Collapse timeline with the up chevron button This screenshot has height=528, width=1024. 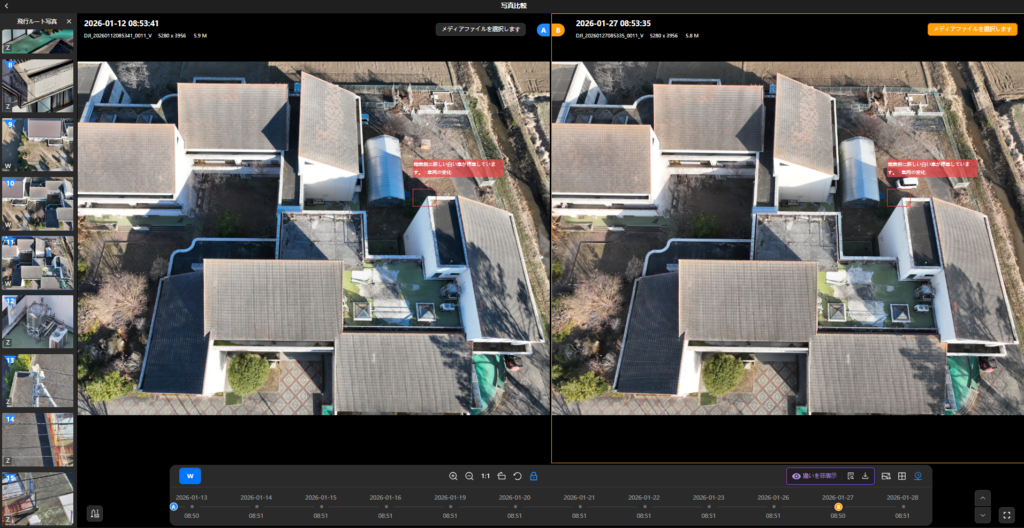[982, 497]
